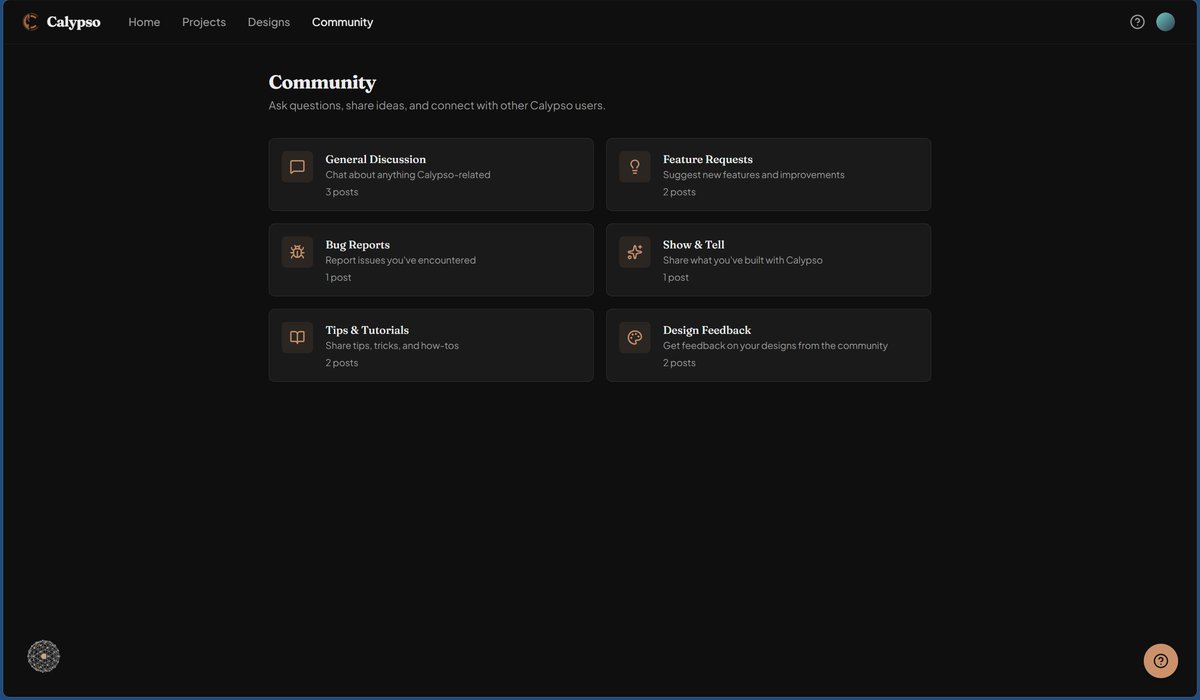Image resolution: width=1200 pixels, height=700 pixels.
Task: Click the "Ask questions, share ideas" subtitle
Action: [437, 105]
